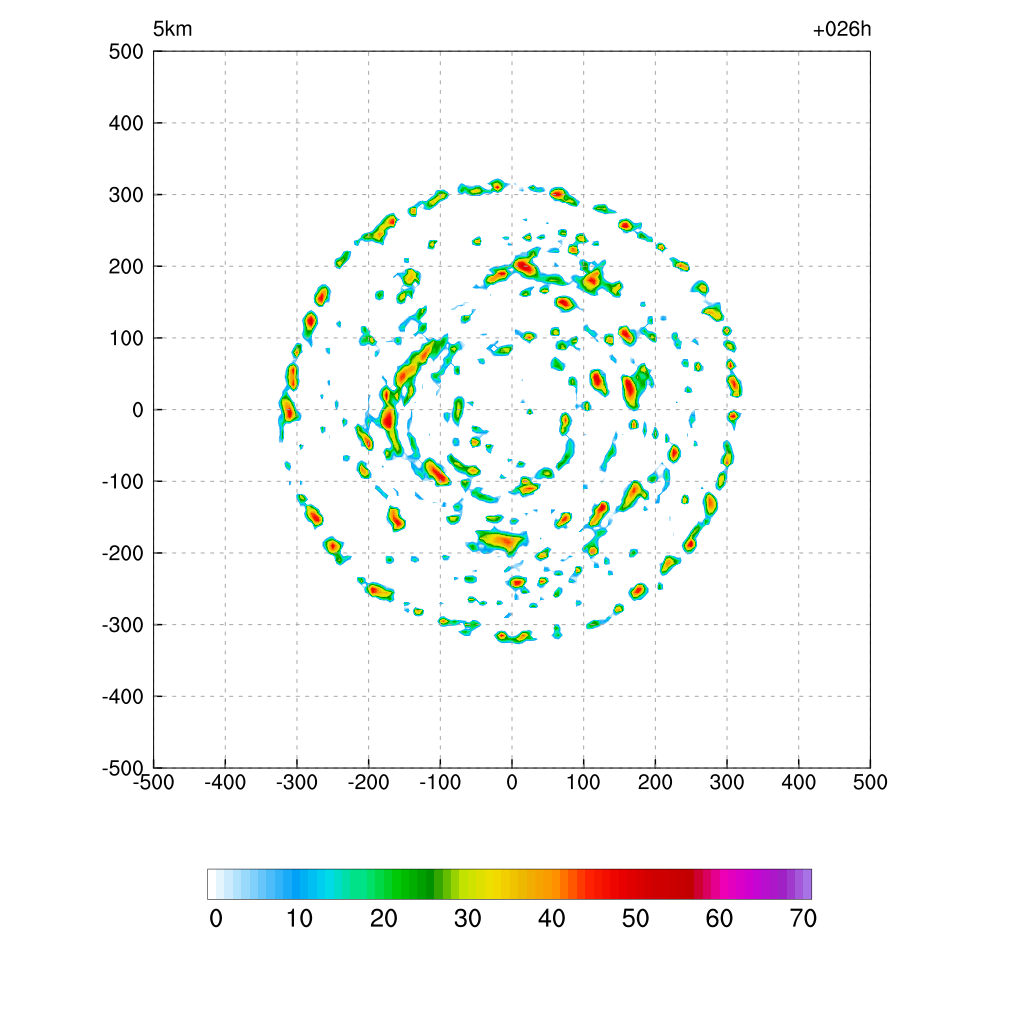The image size is (1024, 1024).
Task: Click the x-axis tick label -200
Action: pyautogui.click(x=368, y=782)
